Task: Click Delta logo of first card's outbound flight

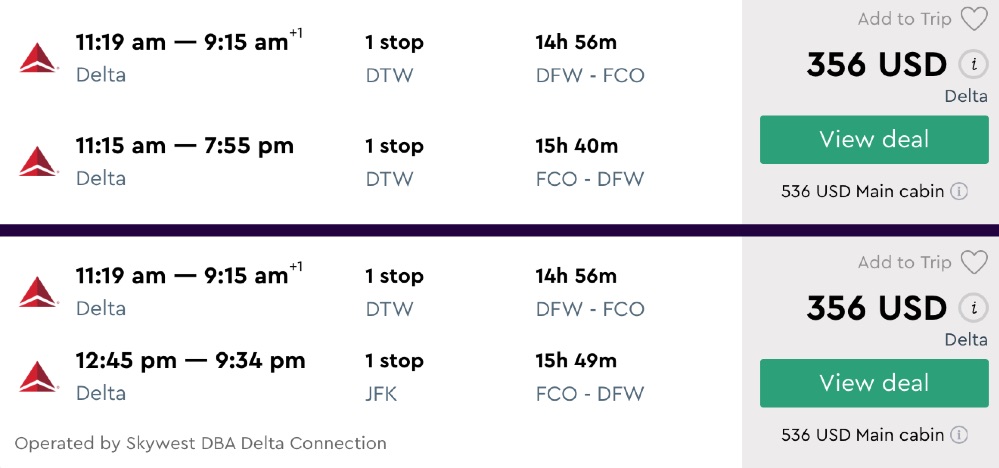Action: click(39, 58)
